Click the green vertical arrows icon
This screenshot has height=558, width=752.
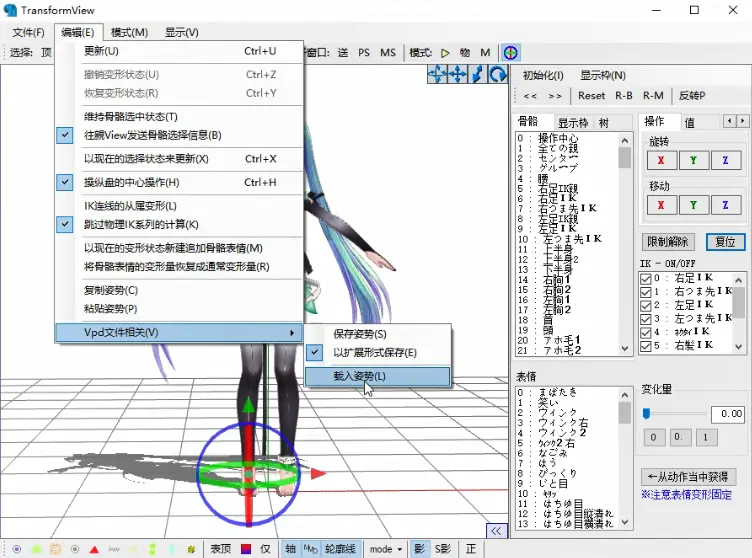tap(153, 549)
